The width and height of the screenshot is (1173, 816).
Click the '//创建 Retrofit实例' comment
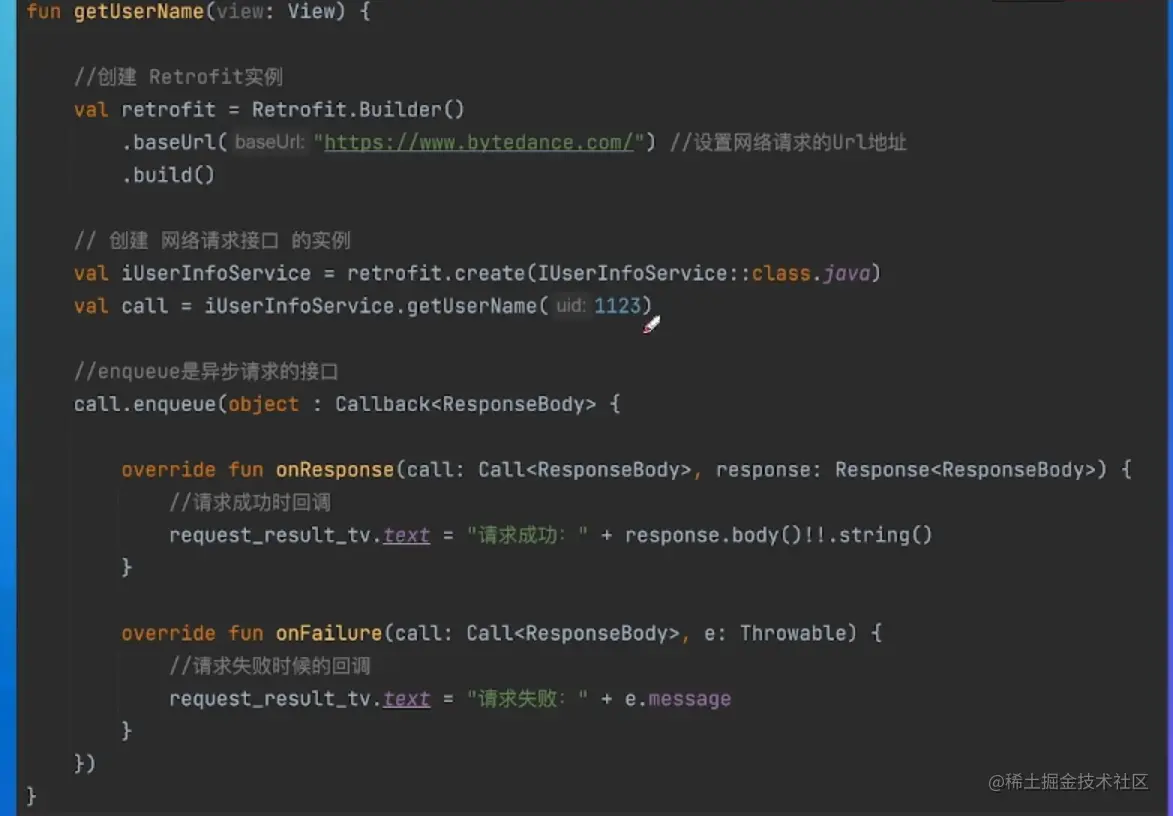(178, 77)
